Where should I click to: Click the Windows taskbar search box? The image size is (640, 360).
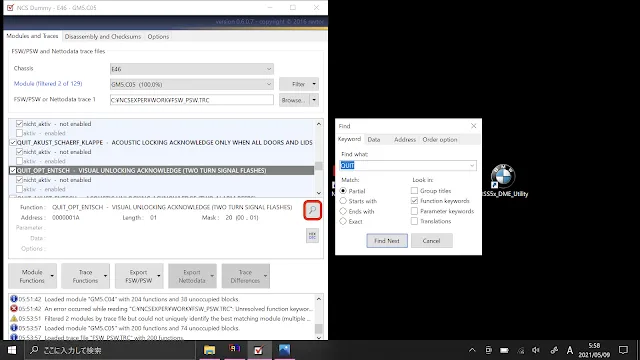pyautogui.click(x=110, y=350)
